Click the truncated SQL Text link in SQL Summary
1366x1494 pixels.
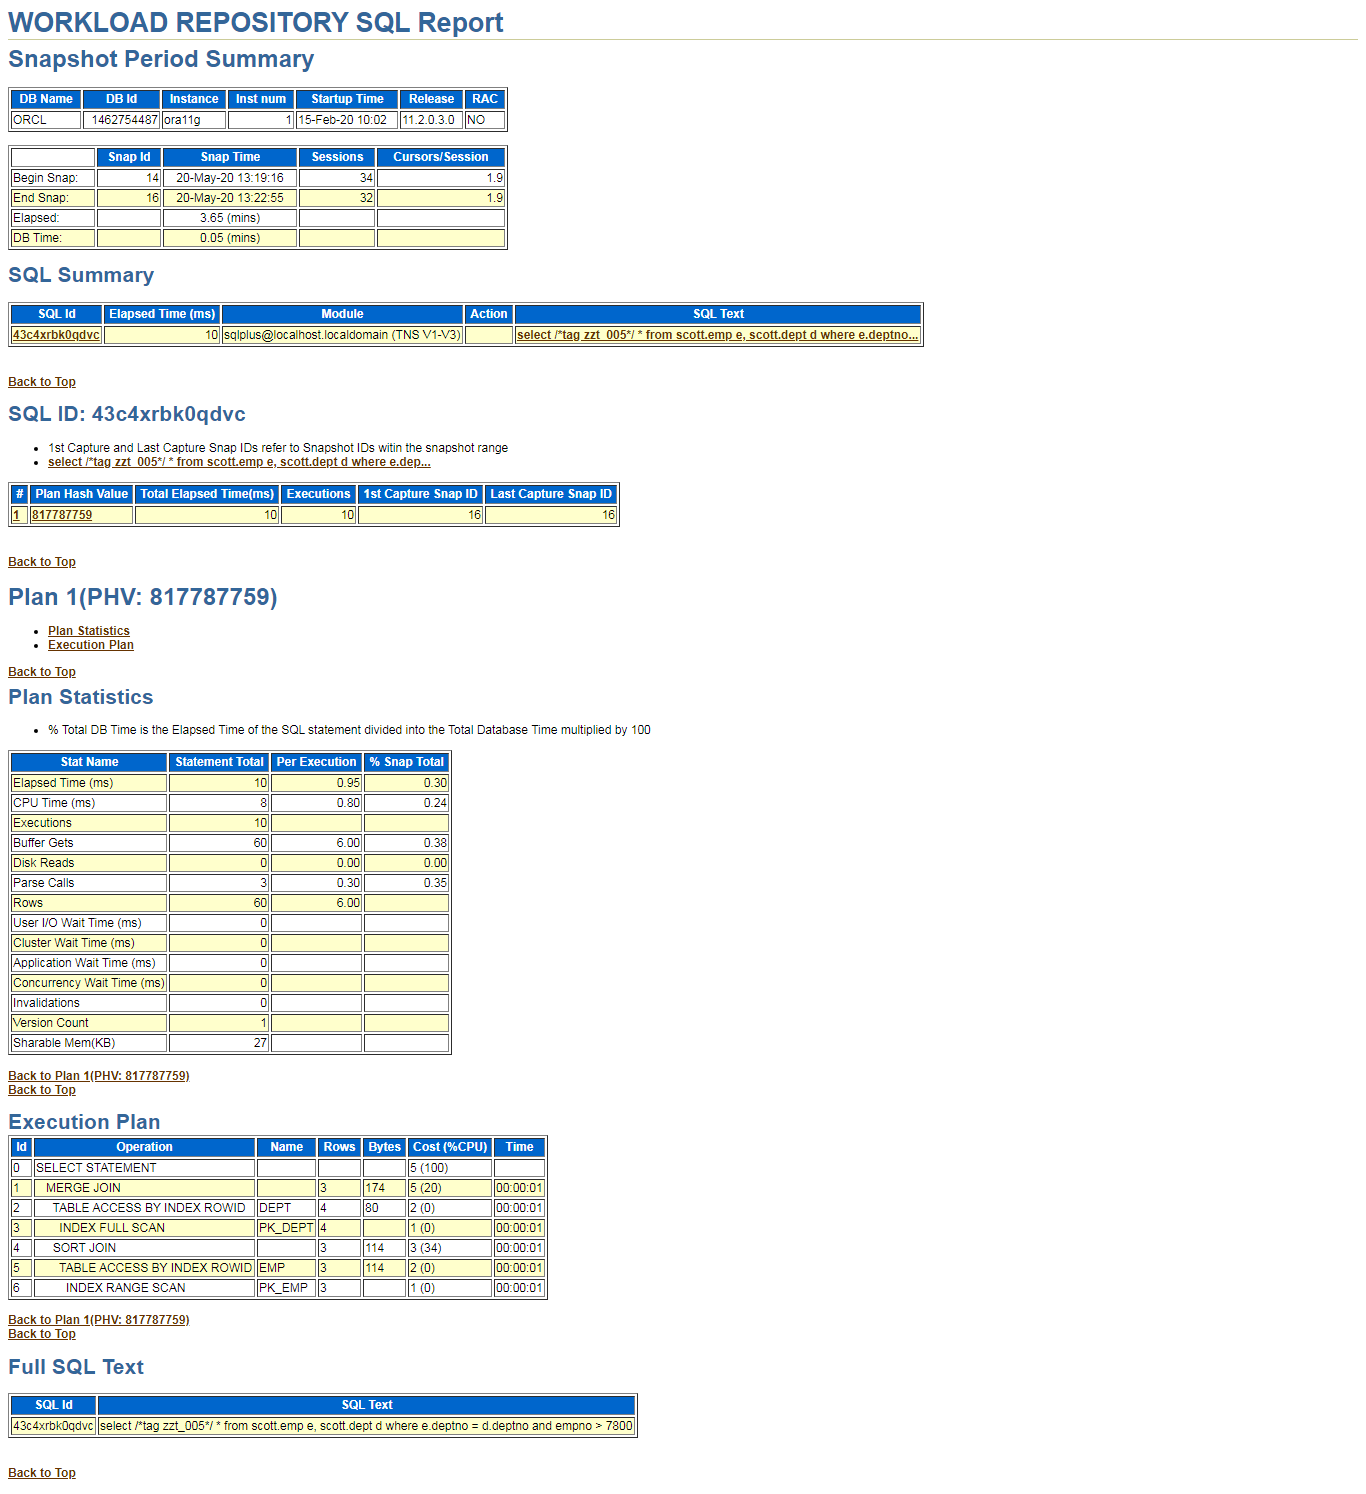716,335
